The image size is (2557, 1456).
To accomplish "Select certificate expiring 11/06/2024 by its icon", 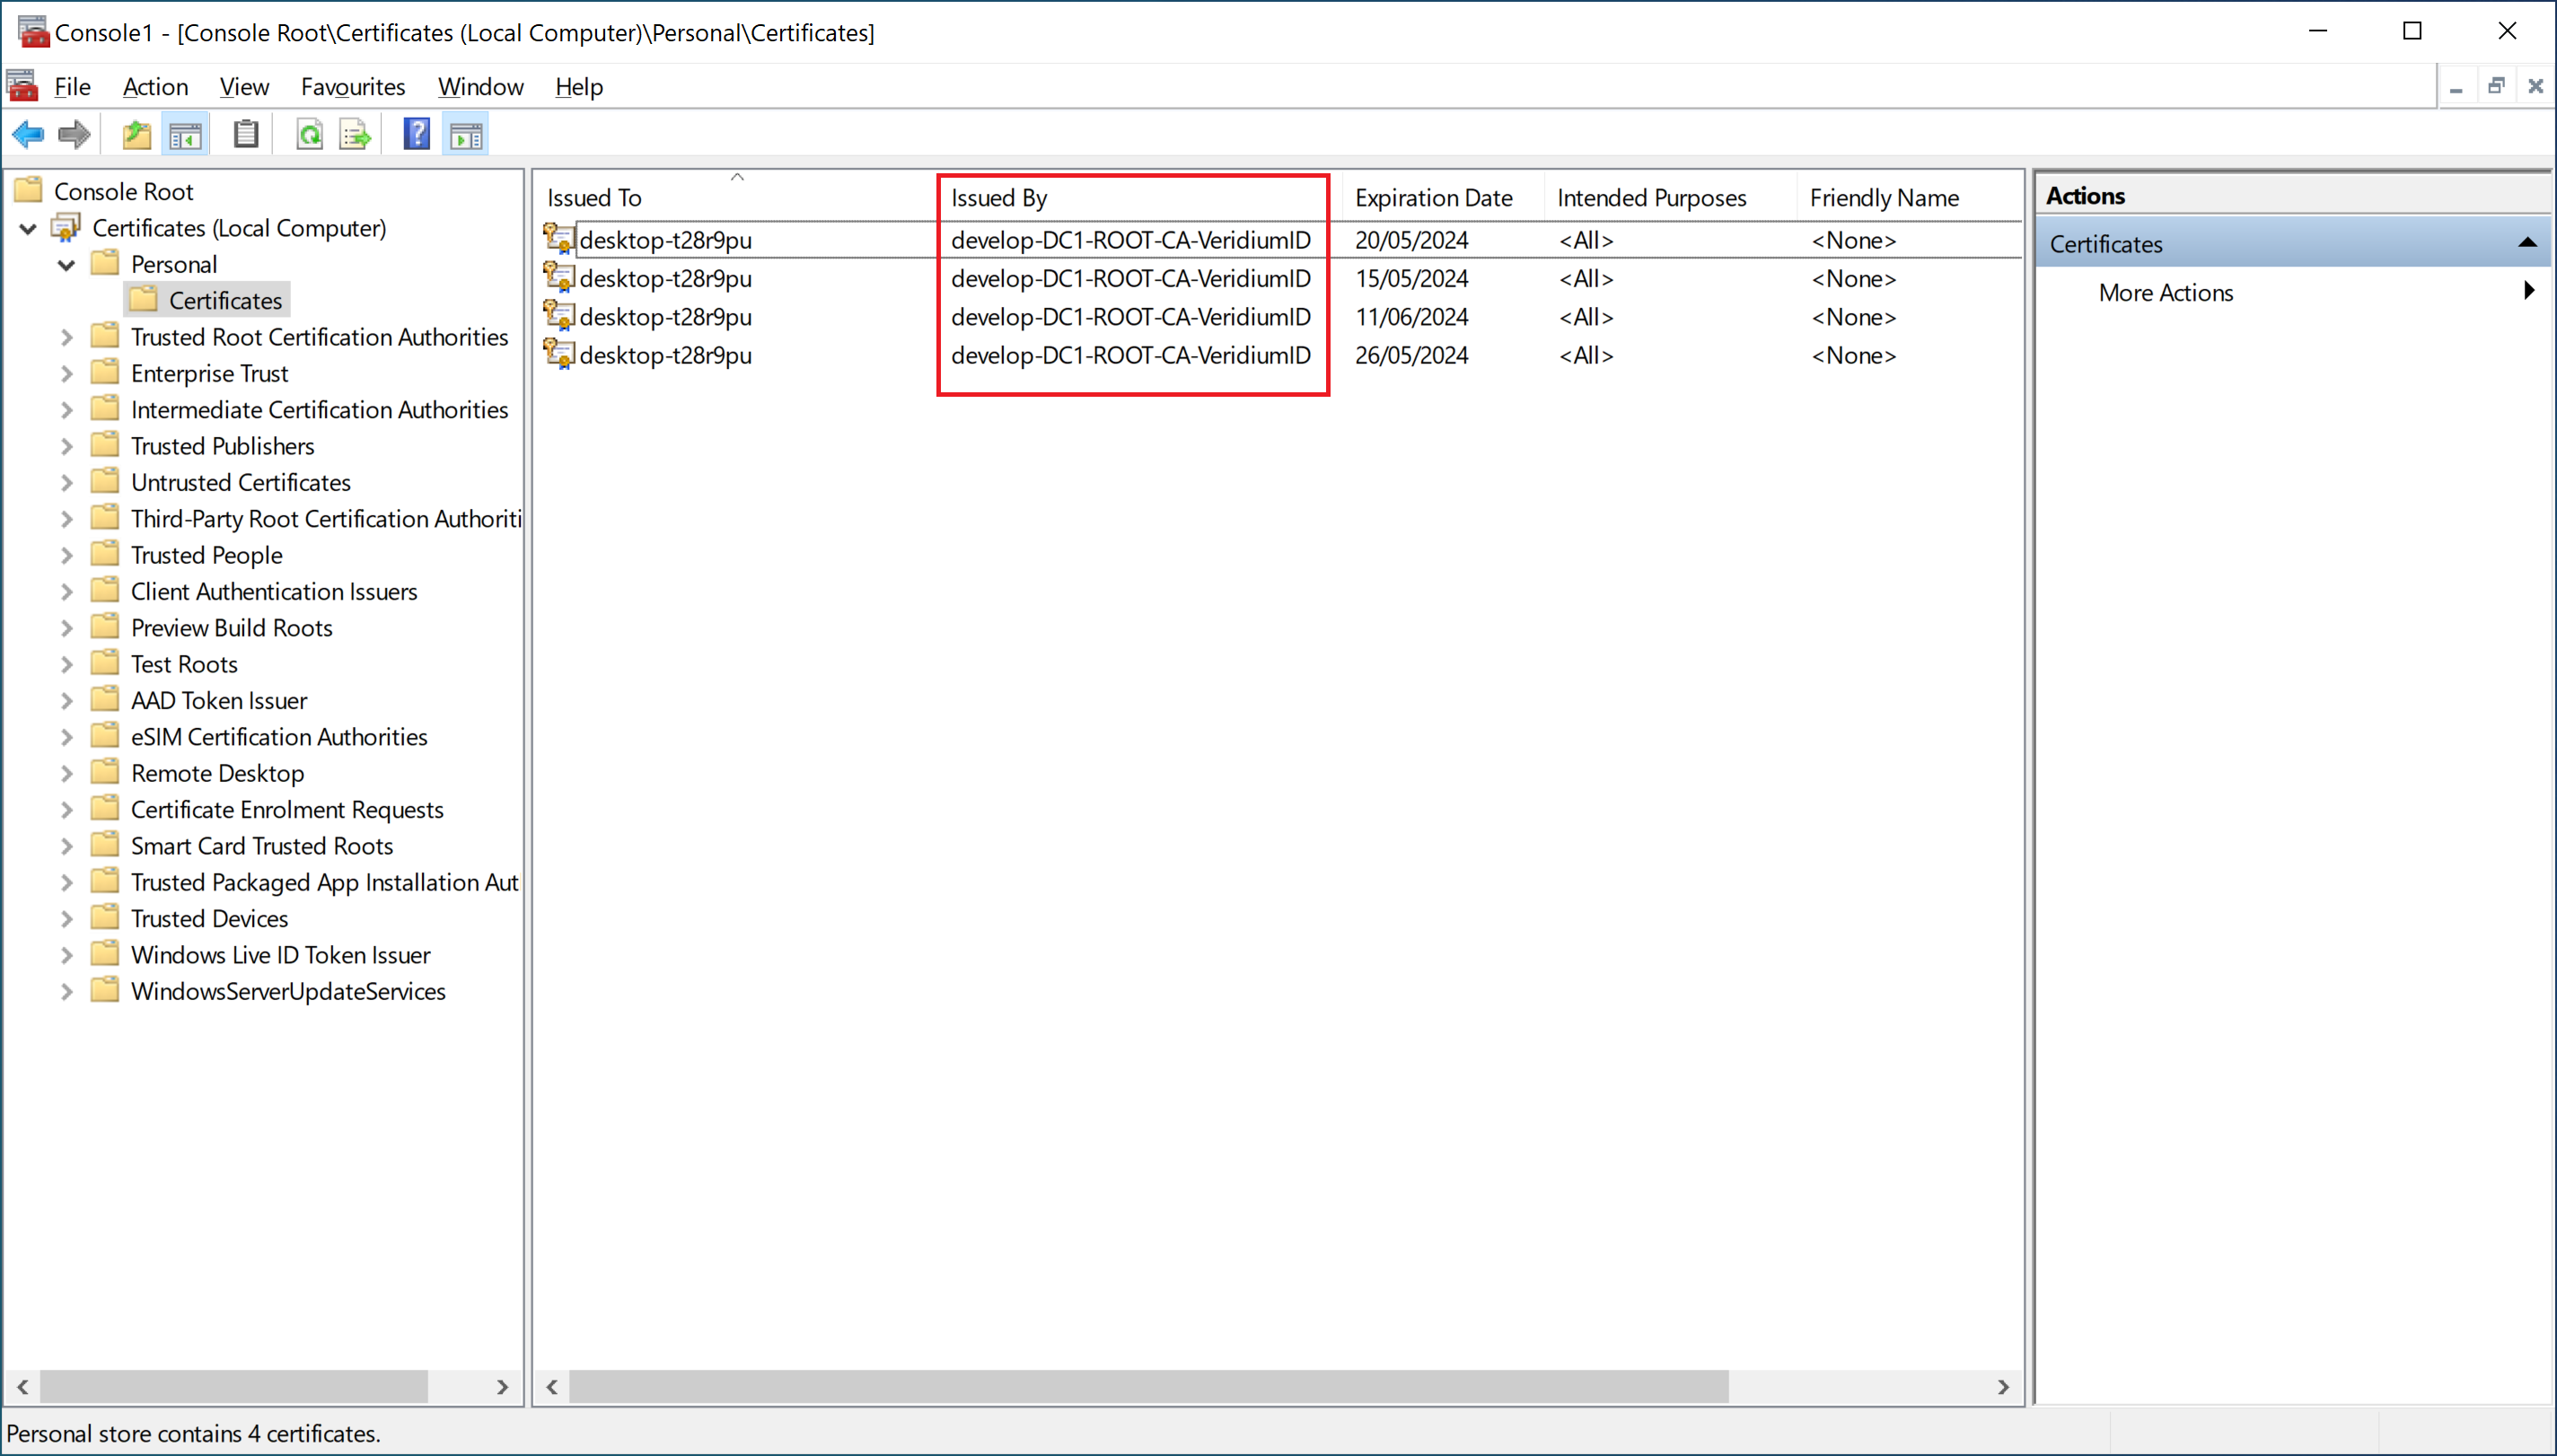I will coord(558,316).
